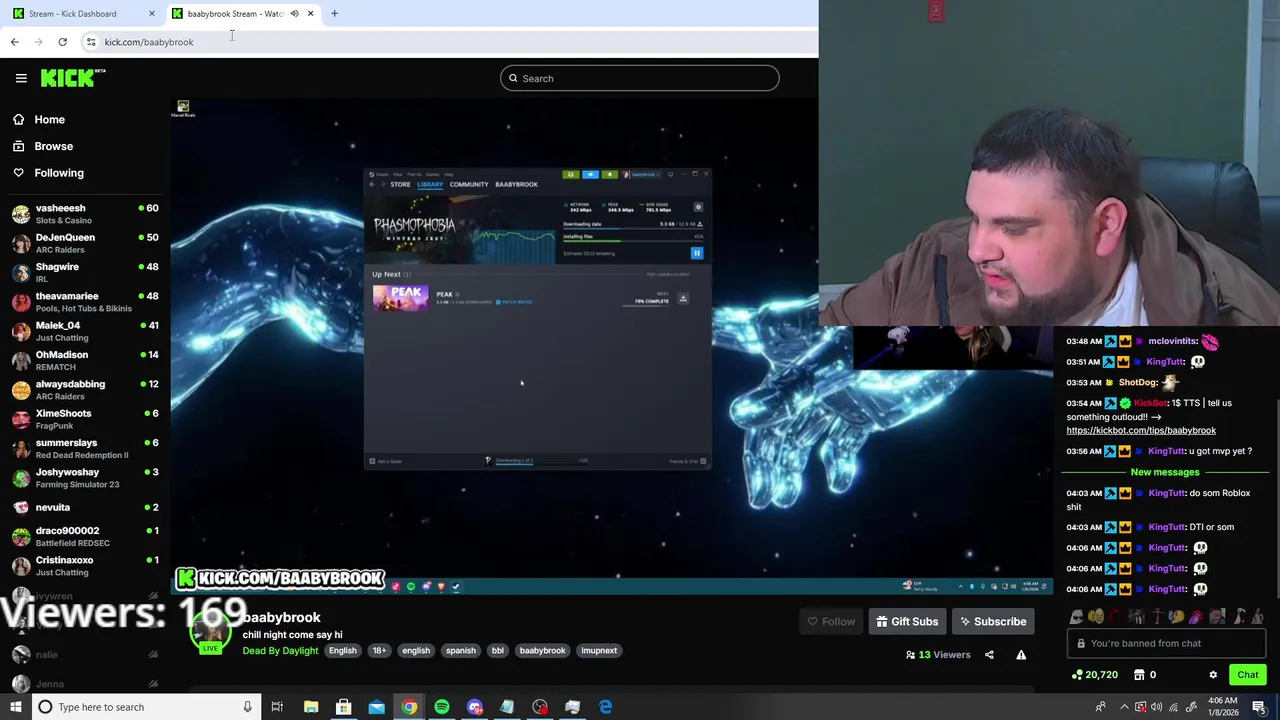Share the stream via share icon
The image size is (1280, 720).
989,655
